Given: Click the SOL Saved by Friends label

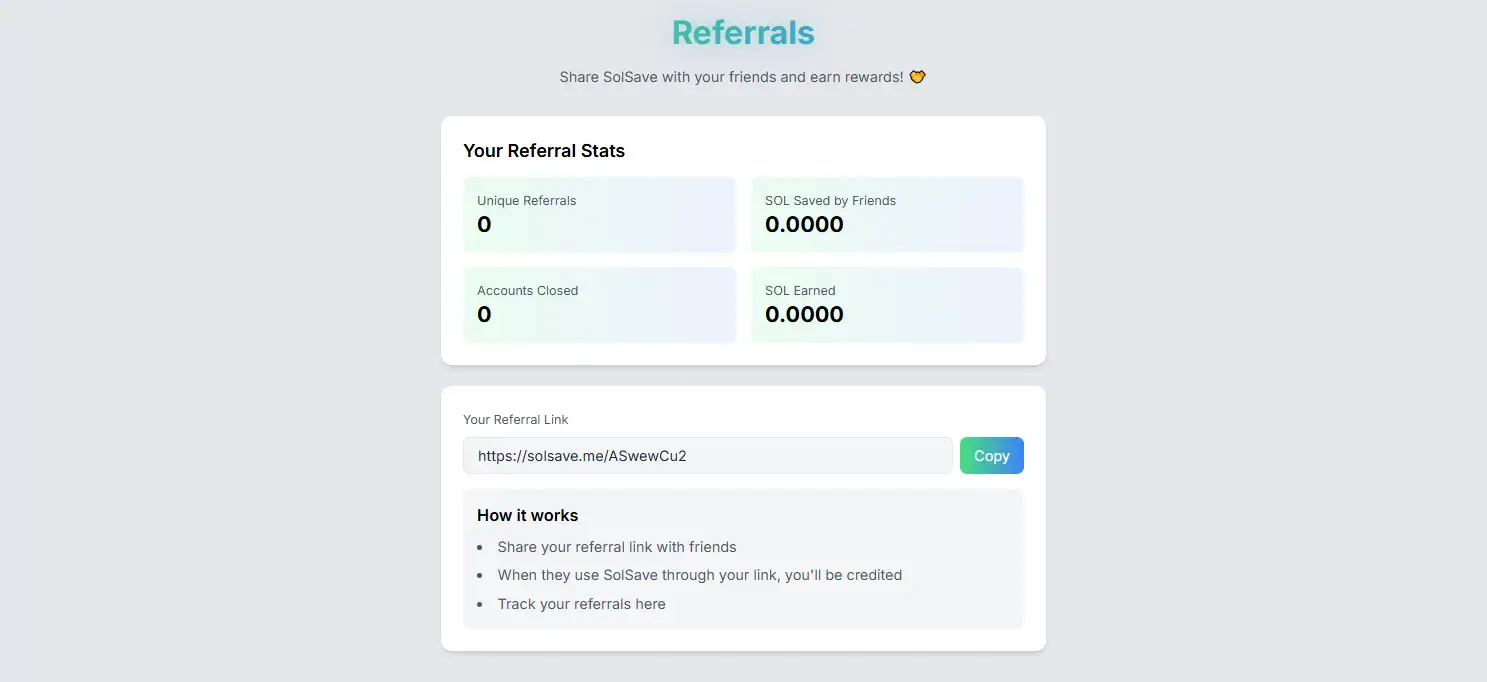Looking at the screenshot, I should coord(830,201).
